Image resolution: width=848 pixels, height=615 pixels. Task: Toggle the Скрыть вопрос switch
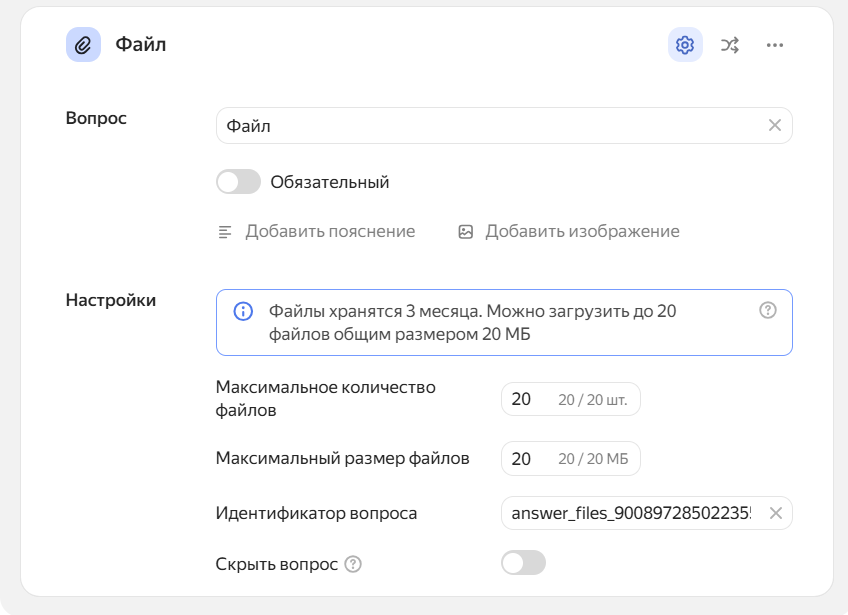pyautogui.click(x=523, y=563)
